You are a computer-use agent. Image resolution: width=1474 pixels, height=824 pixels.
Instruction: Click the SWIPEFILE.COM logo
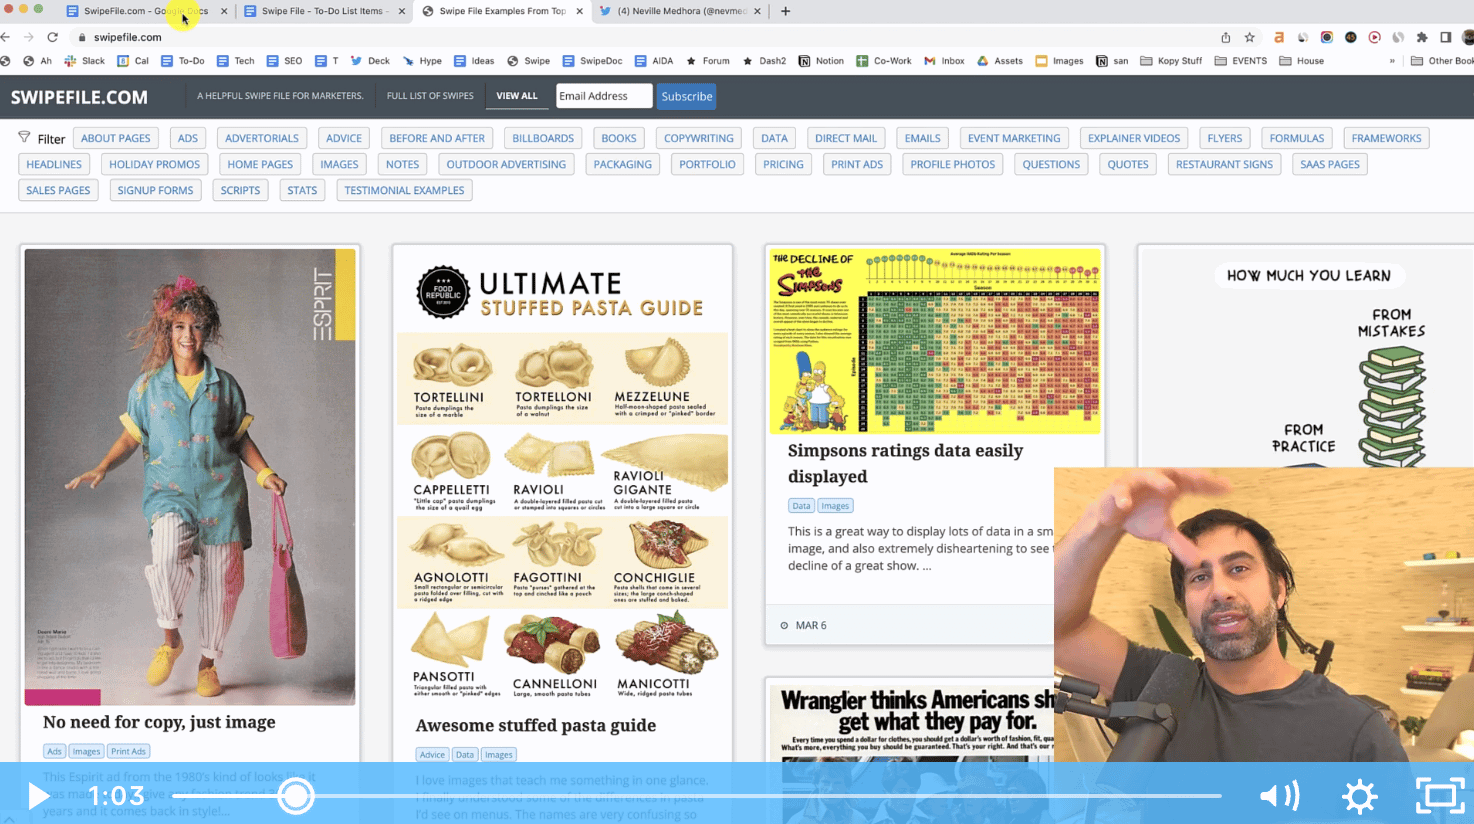tap(79, 97)
